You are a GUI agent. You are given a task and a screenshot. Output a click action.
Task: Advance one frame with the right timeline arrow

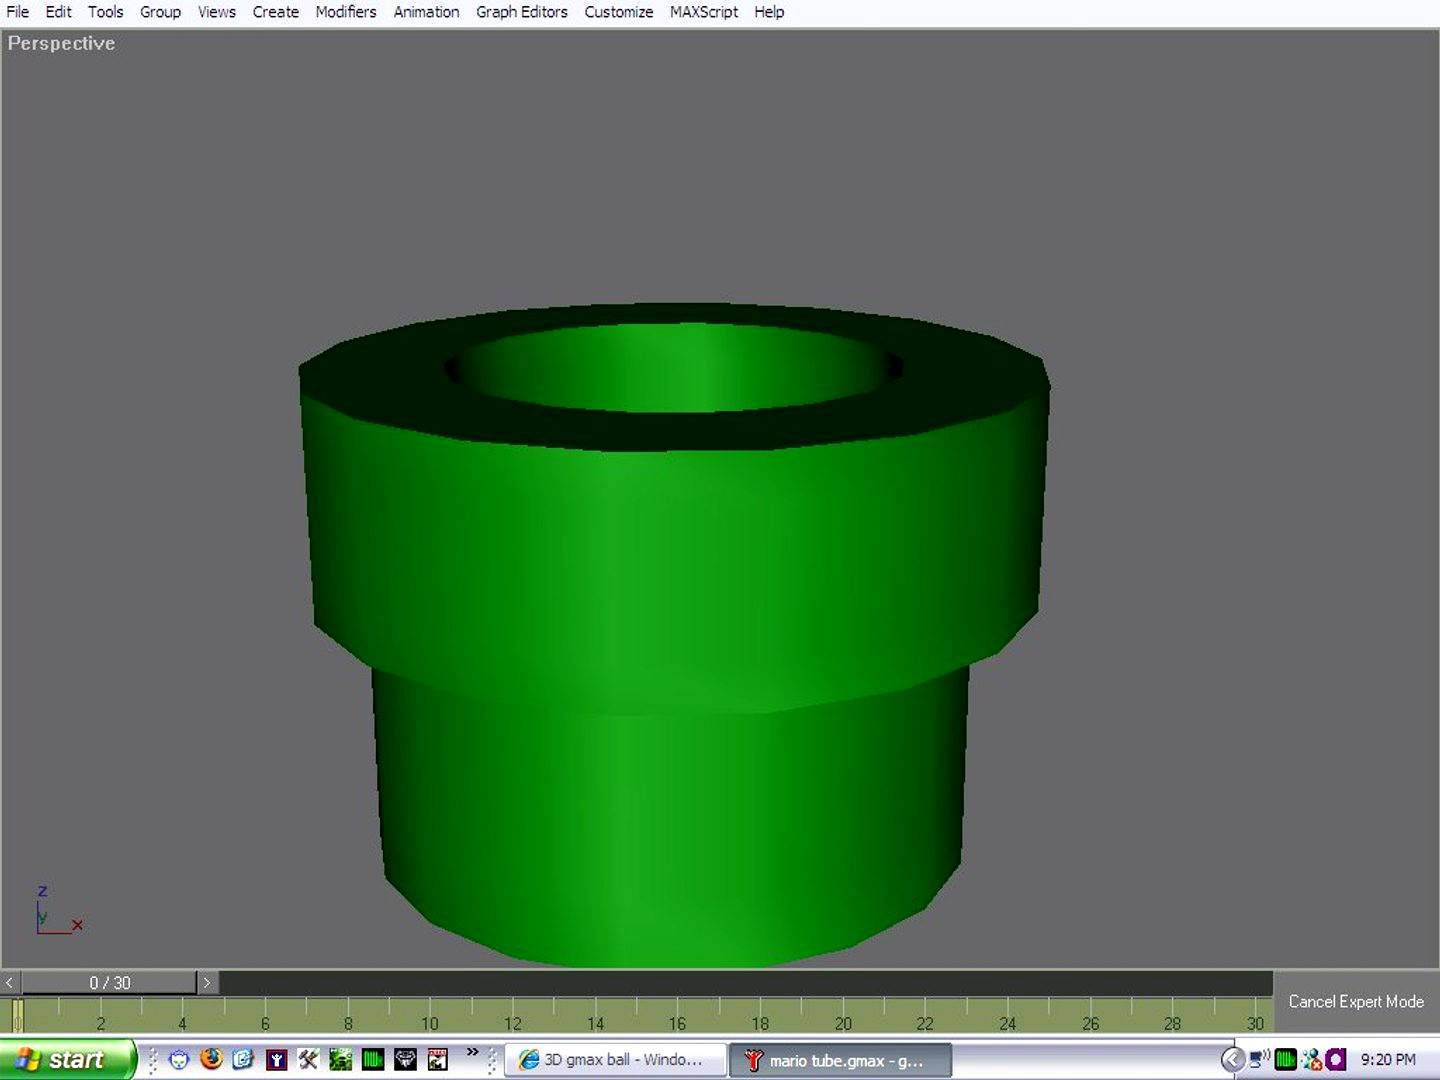point(207,983)
